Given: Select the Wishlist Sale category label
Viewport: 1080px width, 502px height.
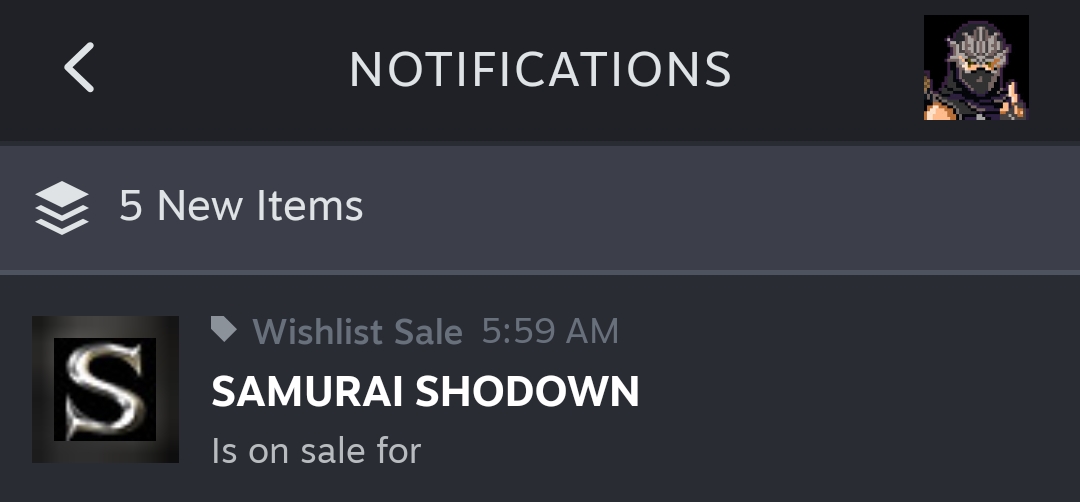Looking at the screenshot, I should [357, 331].
